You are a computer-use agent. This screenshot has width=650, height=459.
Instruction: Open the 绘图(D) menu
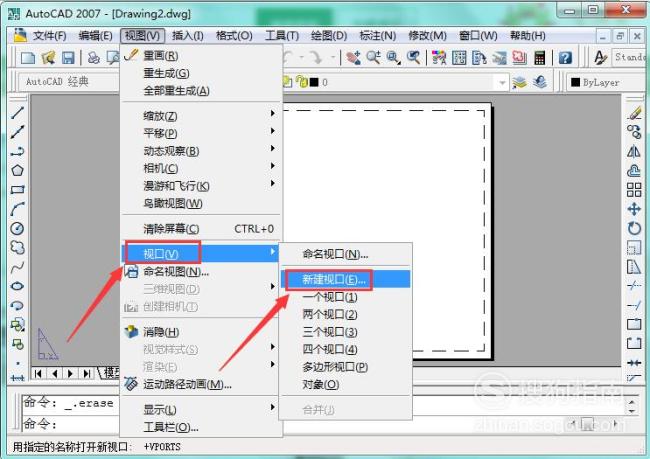329,36
